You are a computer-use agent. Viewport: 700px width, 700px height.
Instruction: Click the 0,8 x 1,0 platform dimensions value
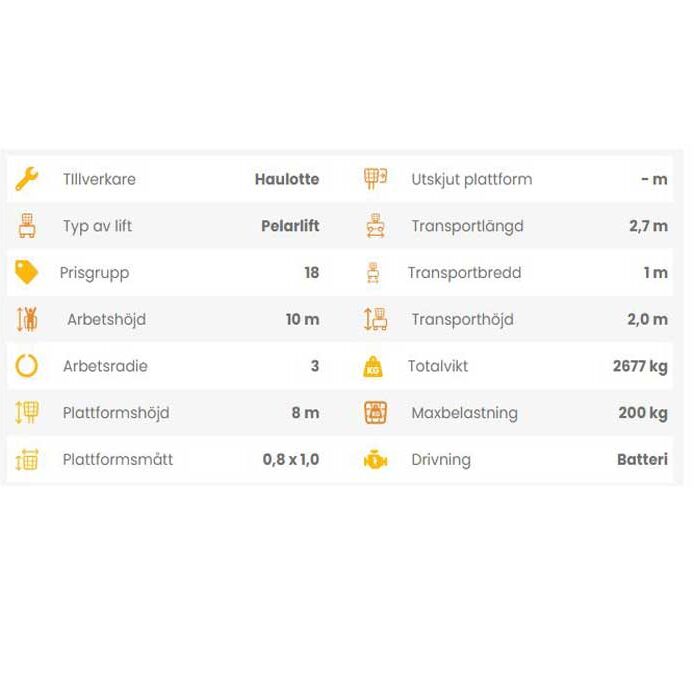pos(291,460)
